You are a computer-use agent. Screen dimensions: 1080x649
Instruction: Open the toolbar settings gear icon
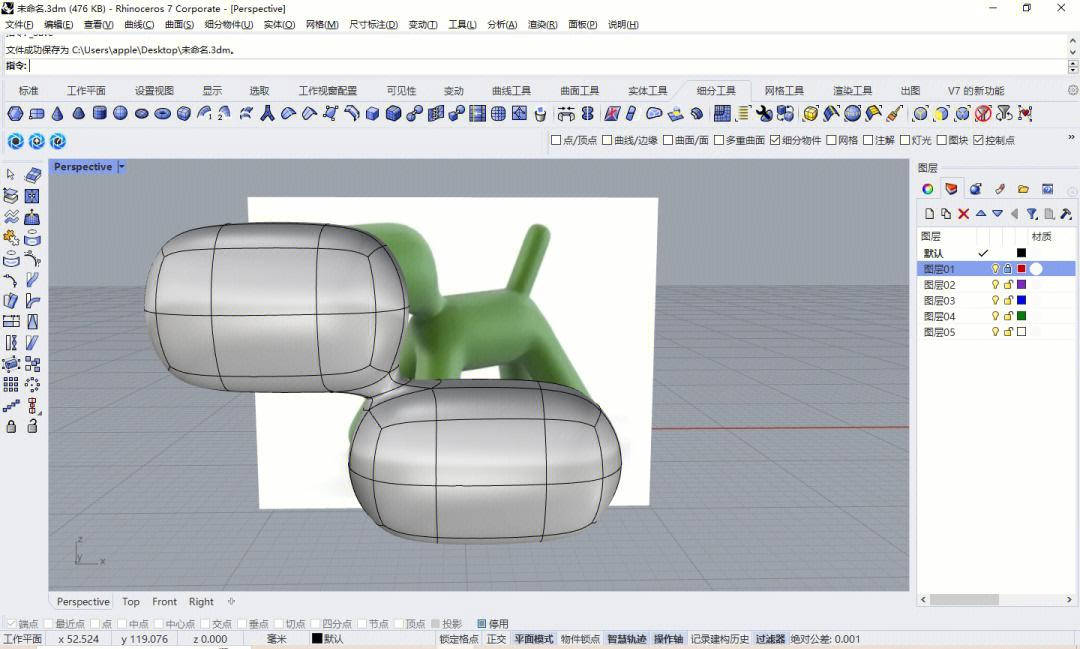click(1072, 90)
